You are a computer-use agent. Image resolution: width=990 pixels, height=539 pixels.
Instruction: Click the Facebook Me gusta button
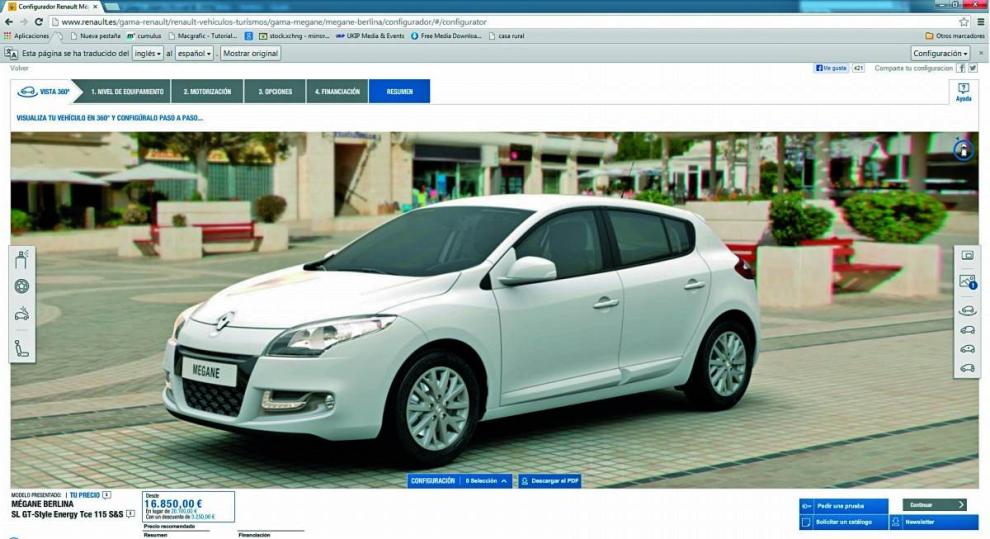point(831,68)
